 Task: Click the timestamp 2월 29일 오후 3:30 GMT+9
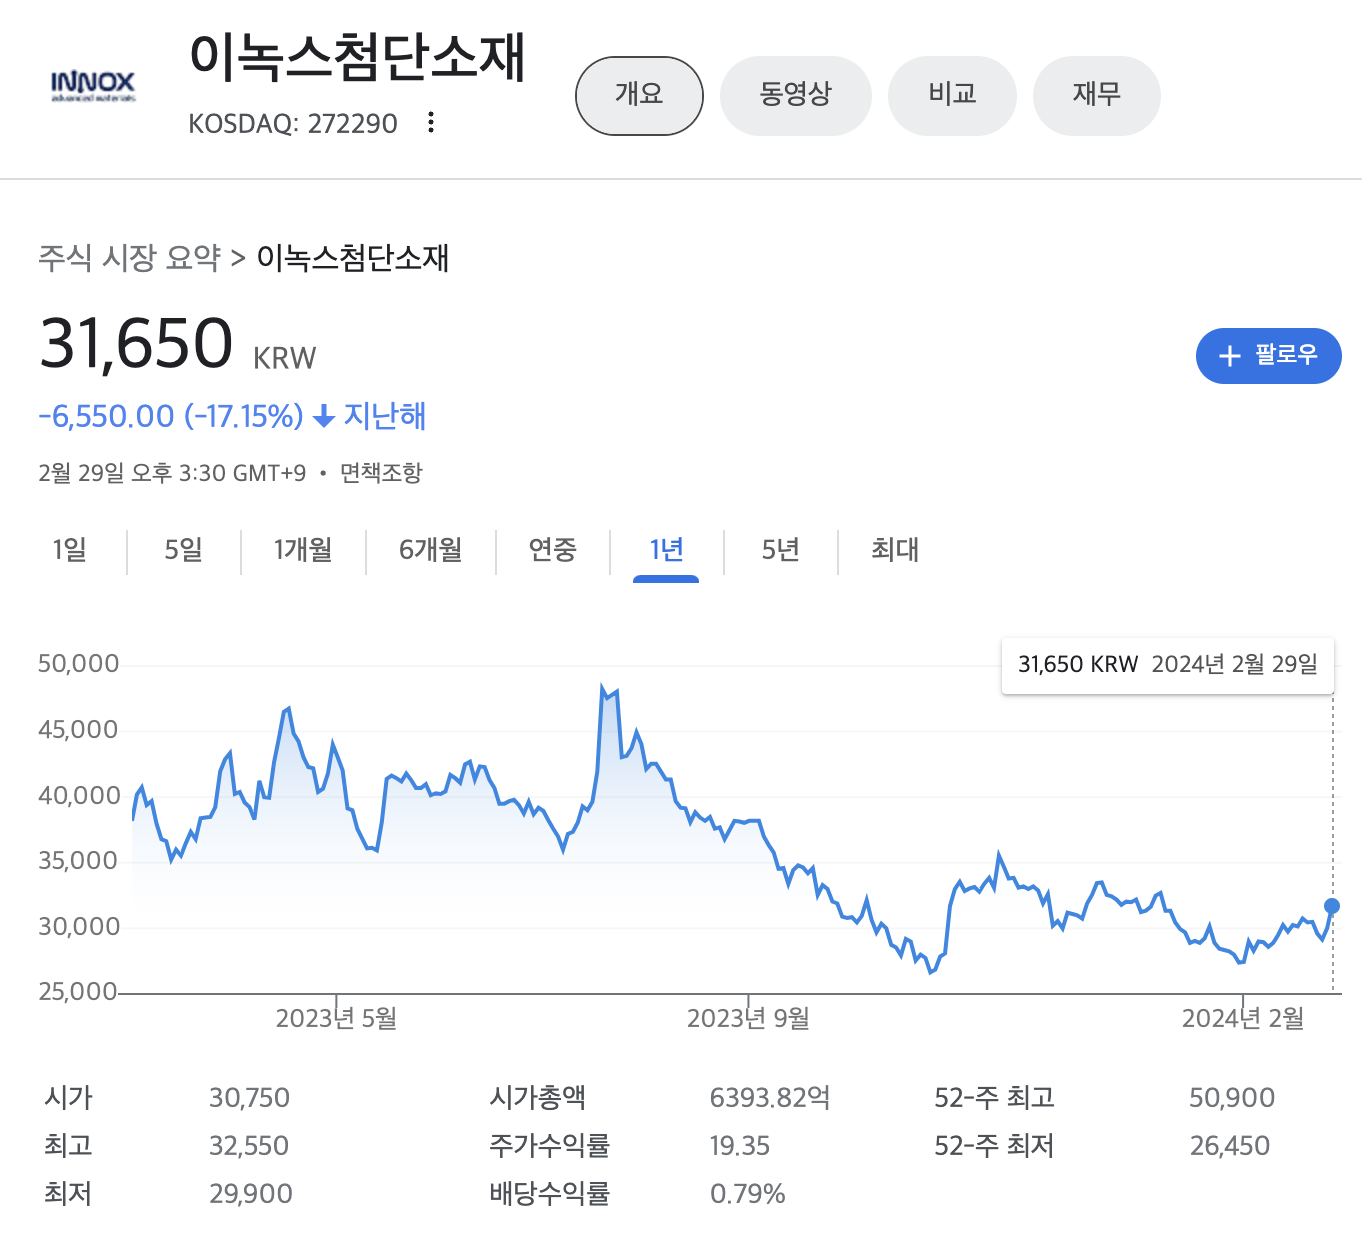(x=172, y=473)
